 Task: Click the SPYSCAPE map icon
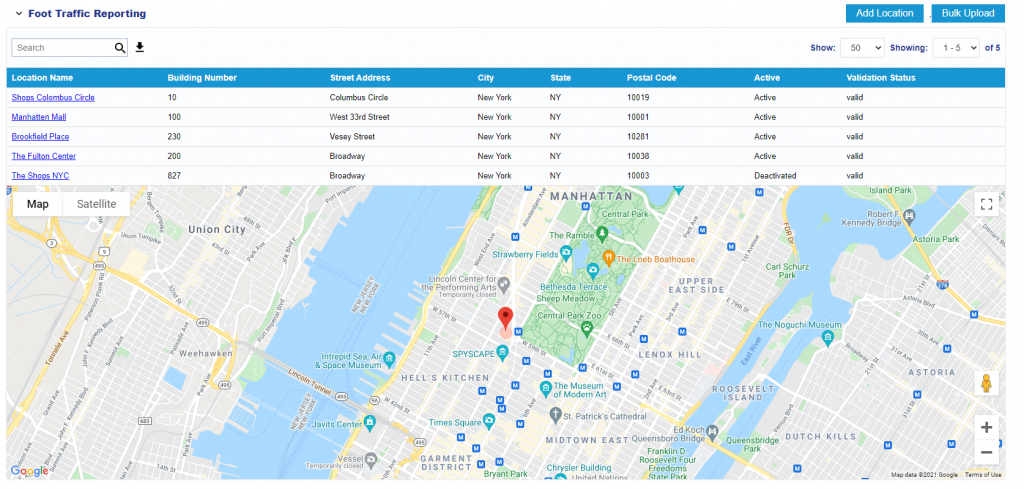click(x=502, y=353)
